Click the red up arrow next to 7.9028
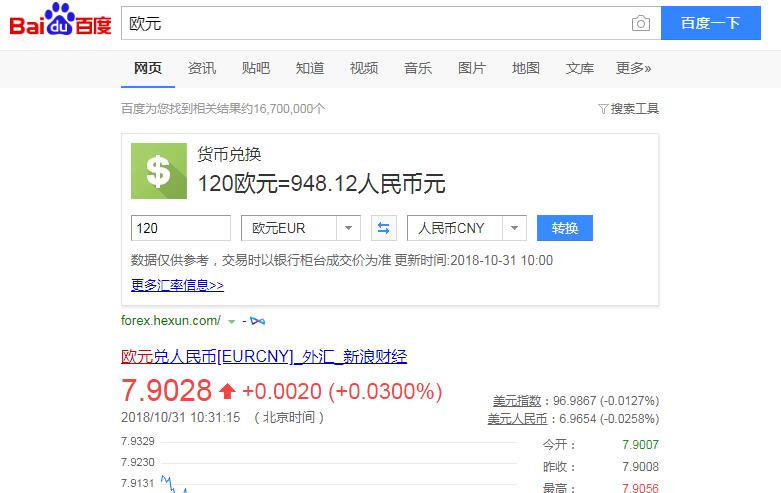Viewport: 781px width, 493px height. click(x=227, y=390)
